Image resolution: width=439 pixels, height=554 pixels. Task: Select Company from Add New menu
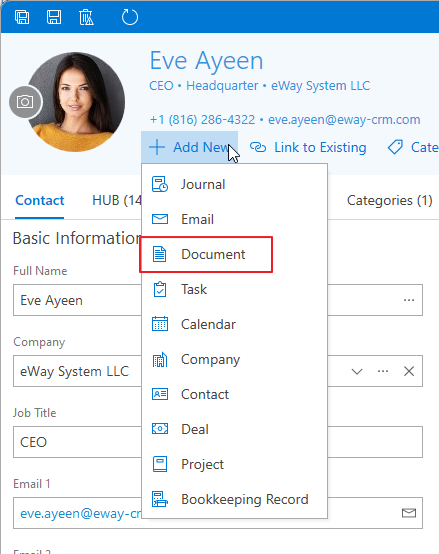(x=234, y=359)
